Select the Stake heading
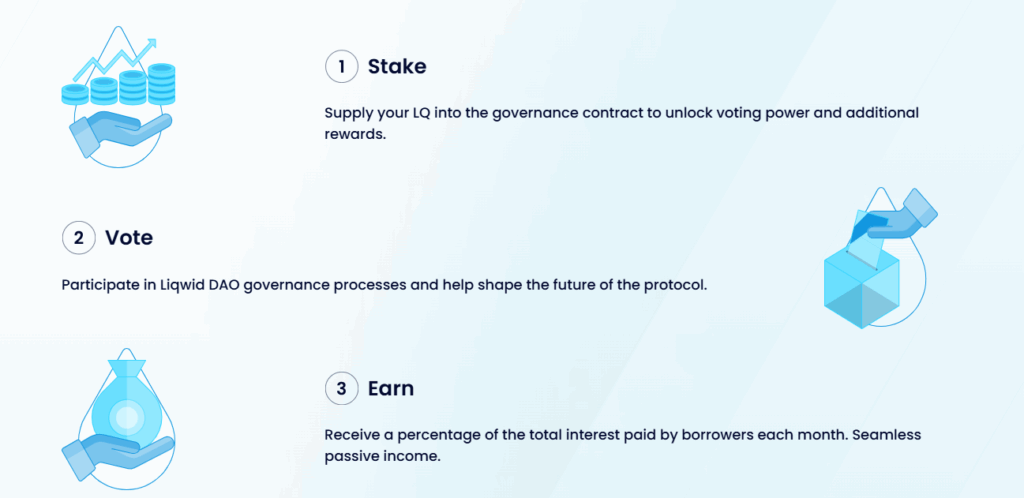The width and height of the screenshot is (1024, 498). point(397,67)
